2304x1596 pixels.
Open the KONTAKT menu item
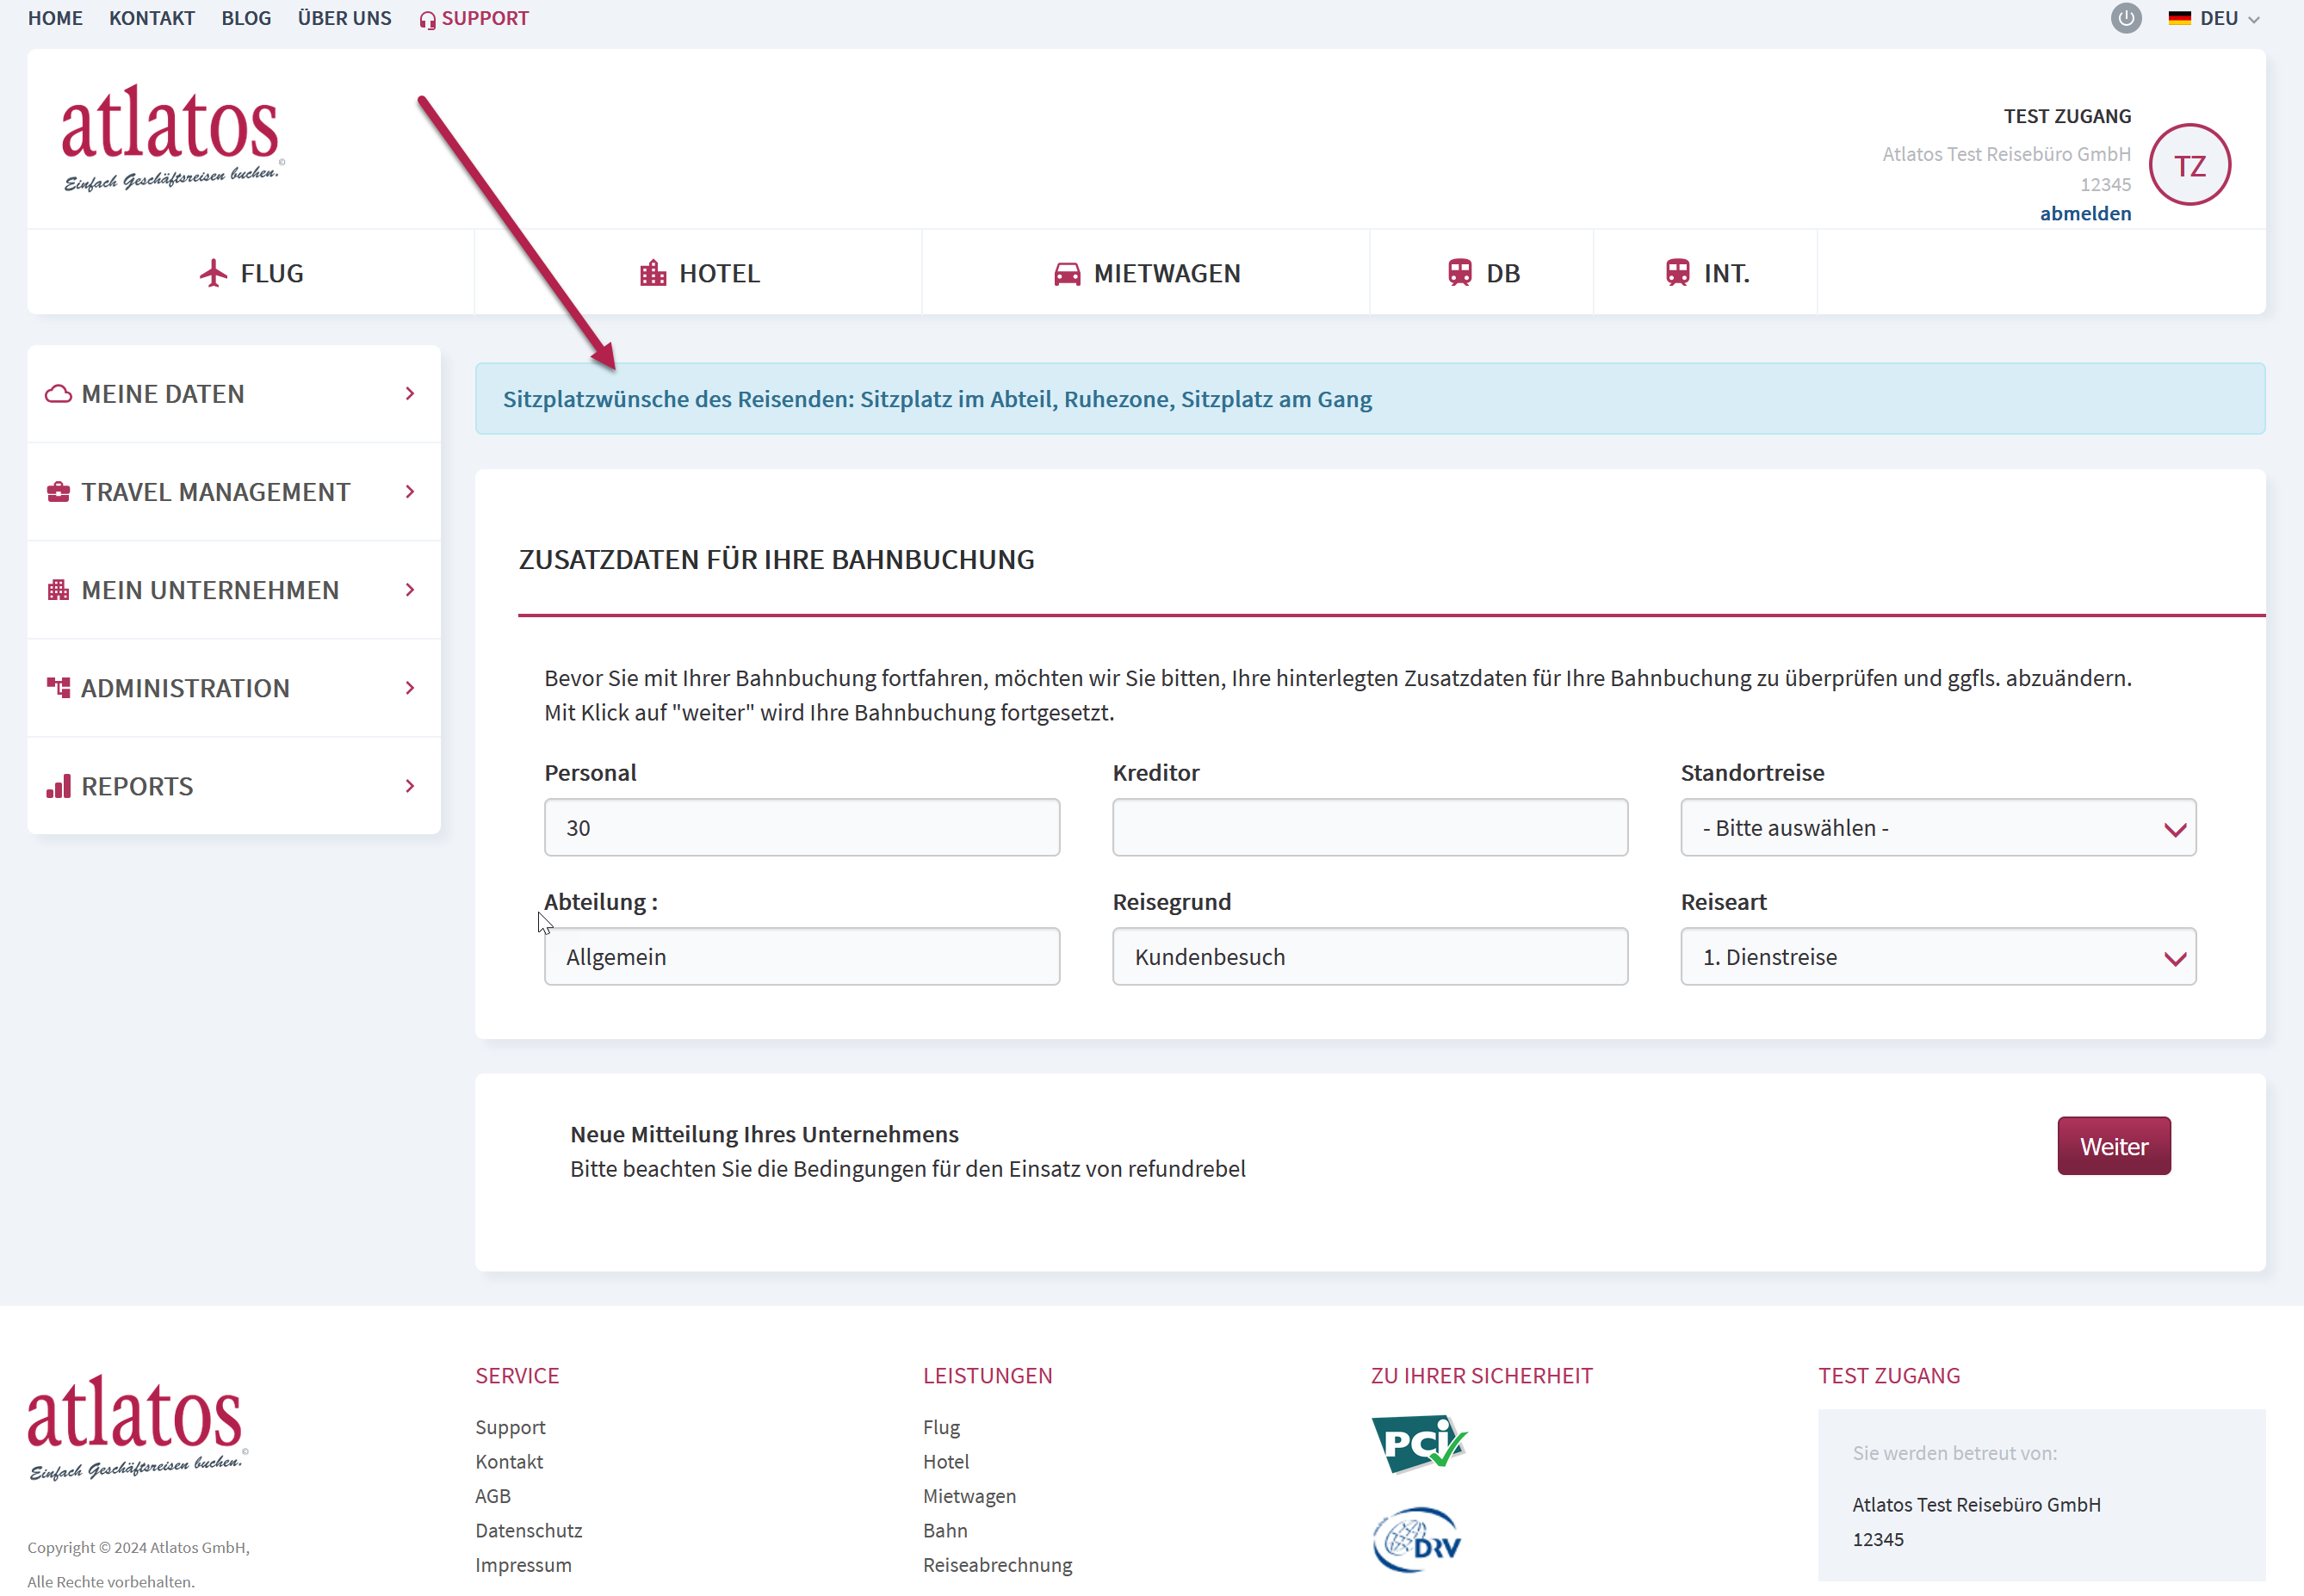(152, 18)
